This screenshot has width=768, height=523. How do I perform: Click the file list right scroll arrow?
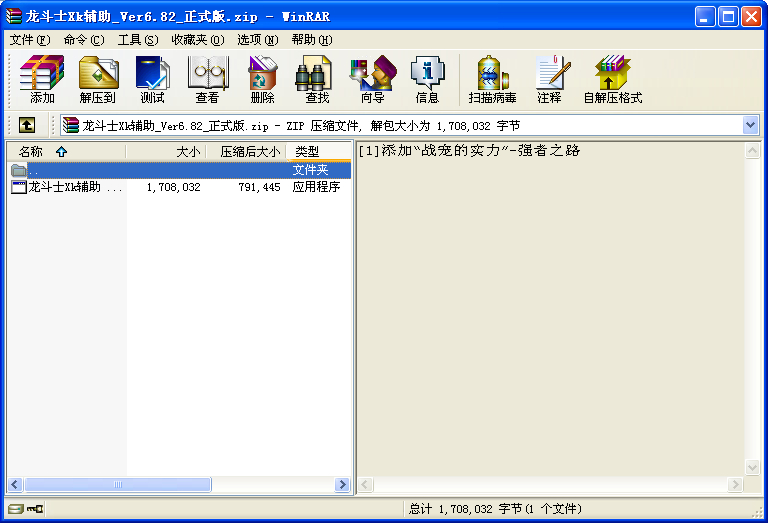[342, 485]
